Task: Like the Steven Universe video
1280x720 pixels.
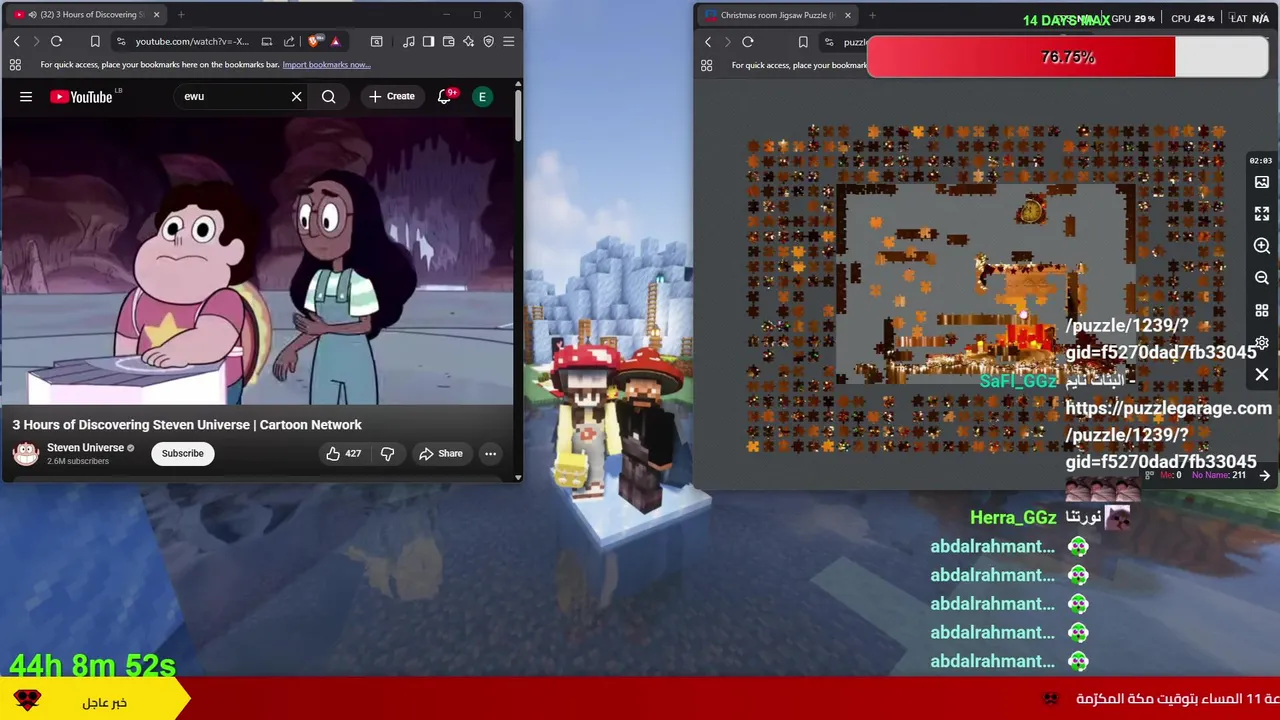Action: [343, 454]
